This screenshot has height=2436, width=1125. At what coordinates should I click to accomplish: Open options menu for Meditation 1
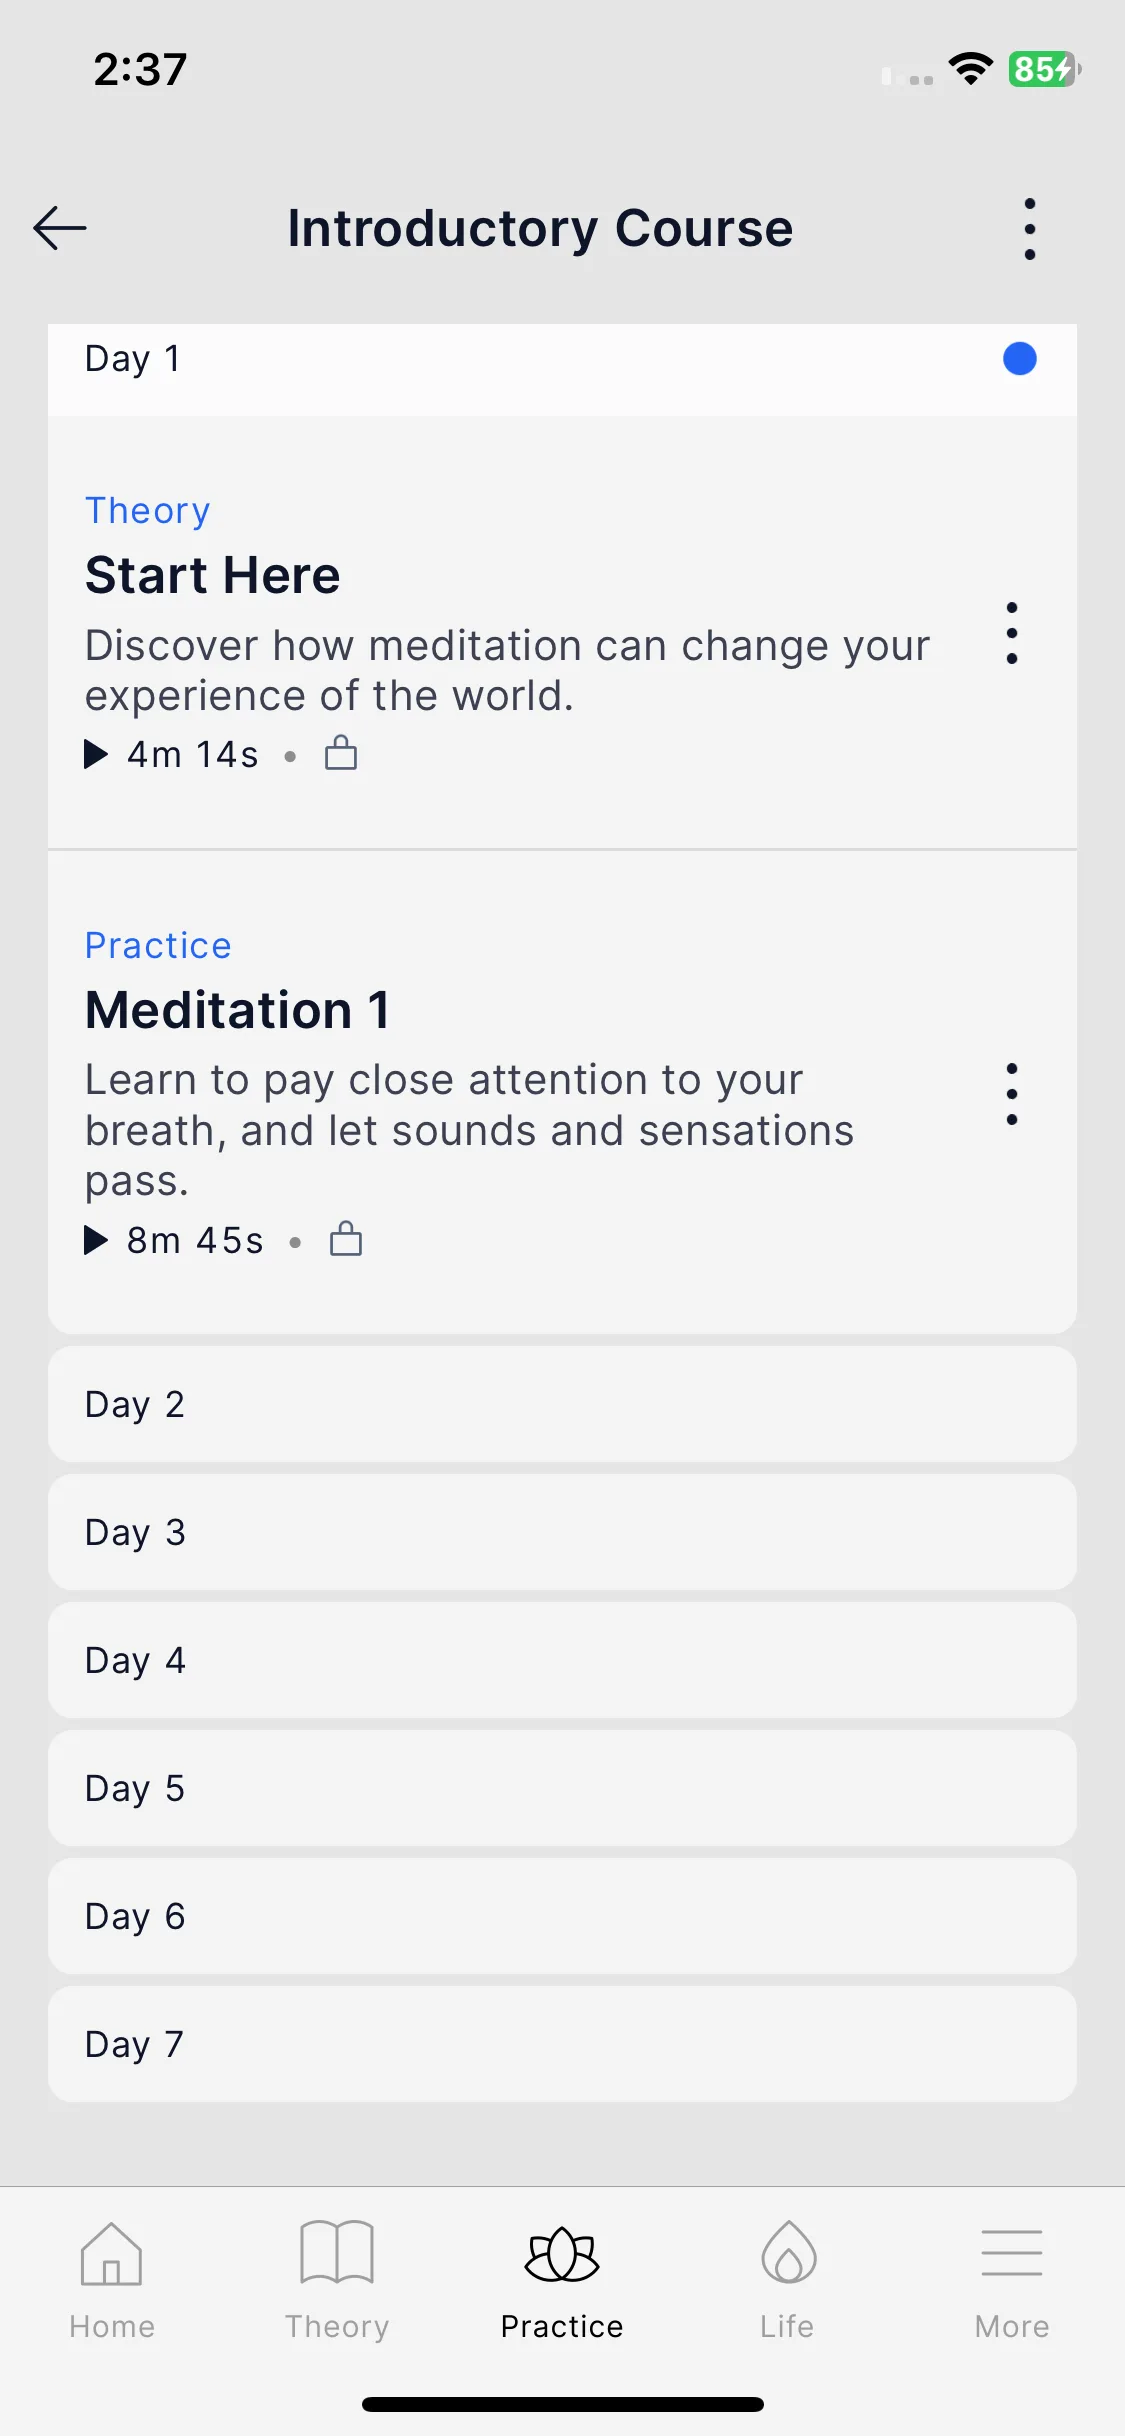(x=1012, y=1094)
